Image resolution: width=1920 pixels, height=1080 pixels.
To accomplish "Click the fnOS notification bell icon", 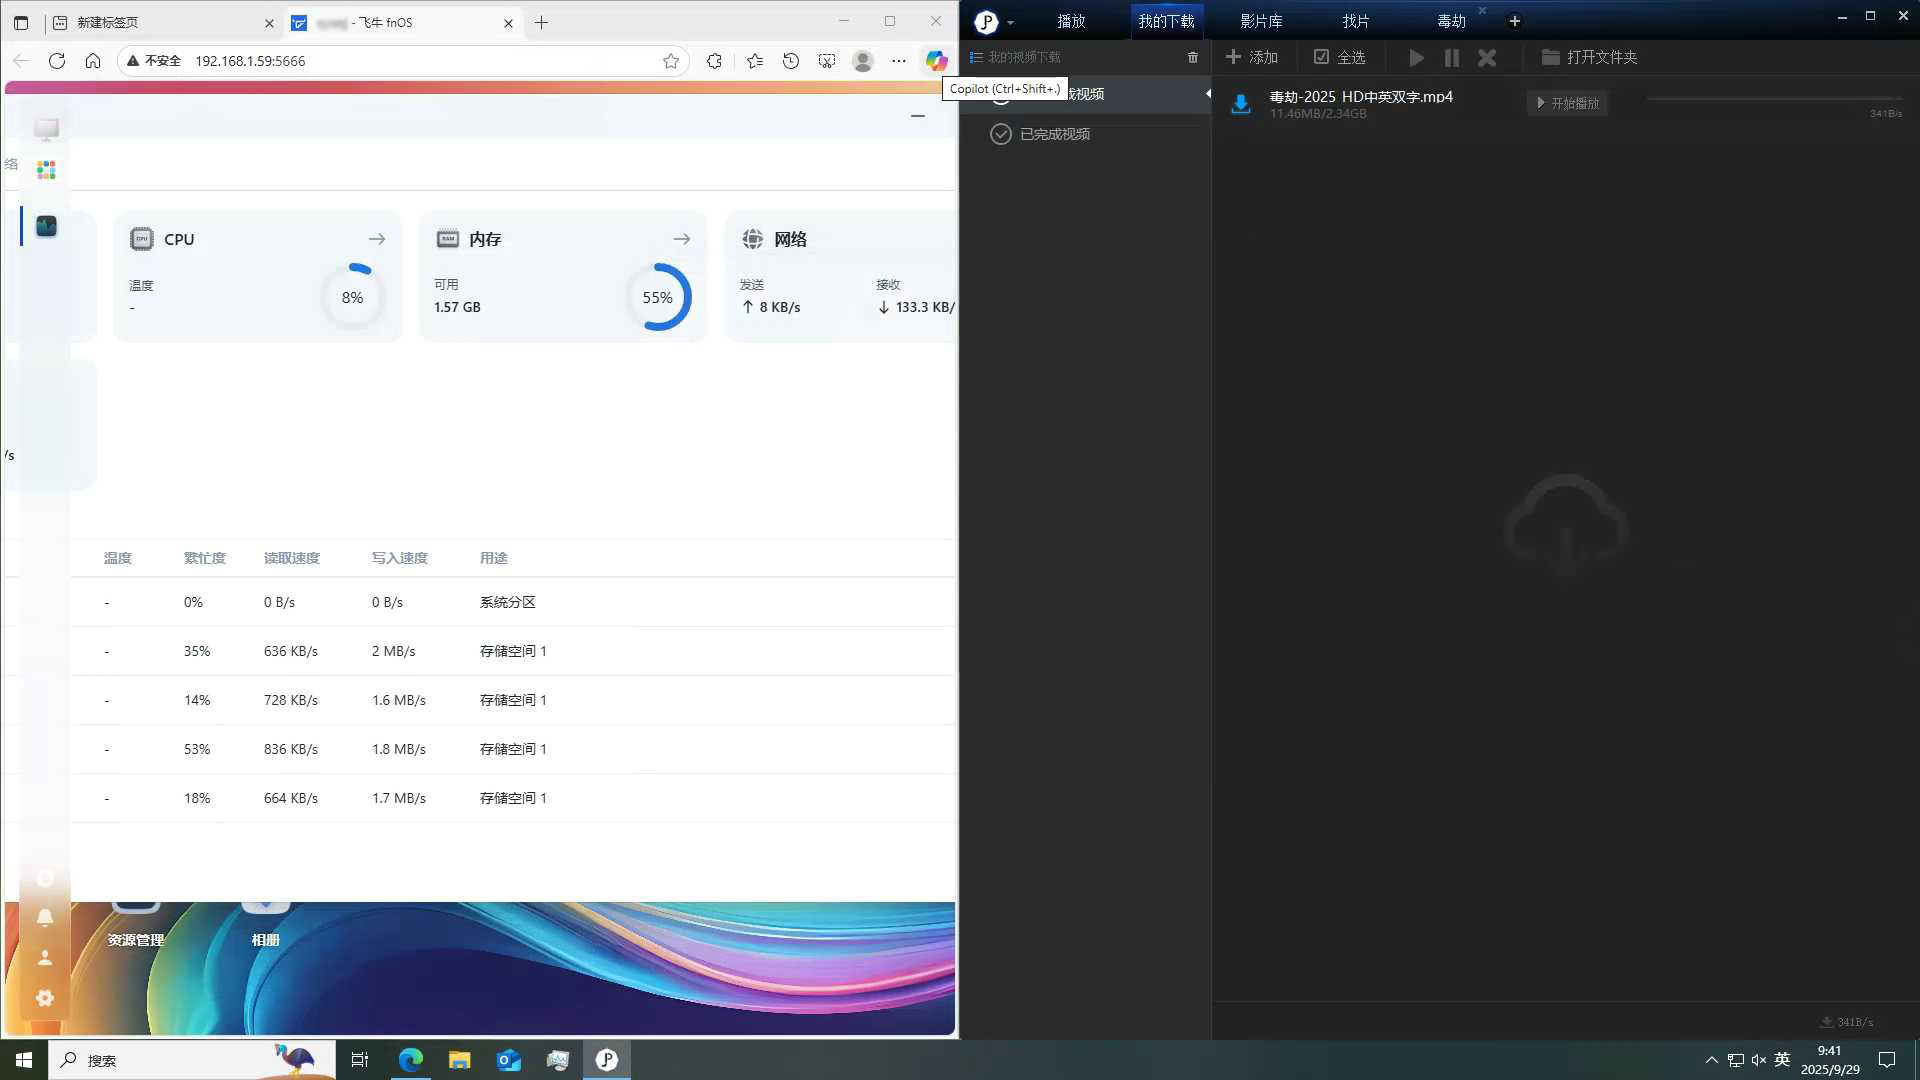I will pyautogui.click(x=45, y=917).
